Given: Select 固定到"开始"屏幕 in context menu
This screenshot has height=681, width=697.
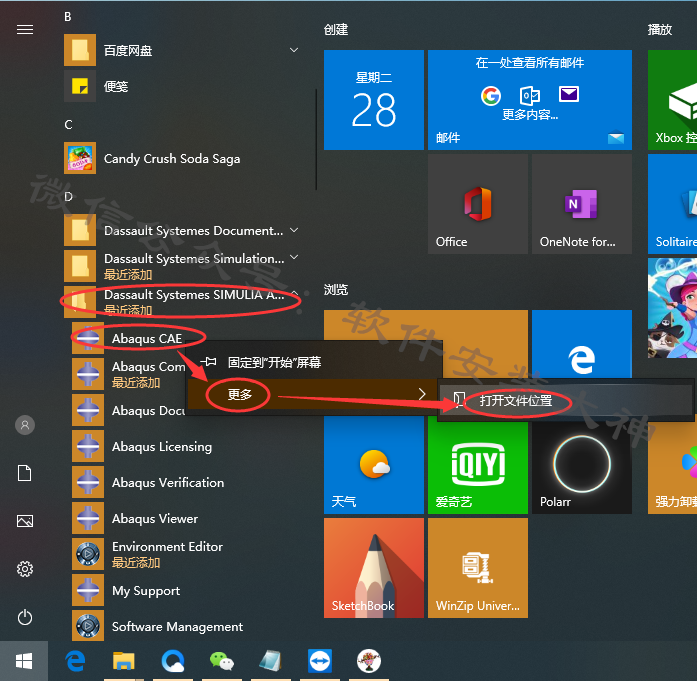Looking at the screenshot, I should [314, 362].
